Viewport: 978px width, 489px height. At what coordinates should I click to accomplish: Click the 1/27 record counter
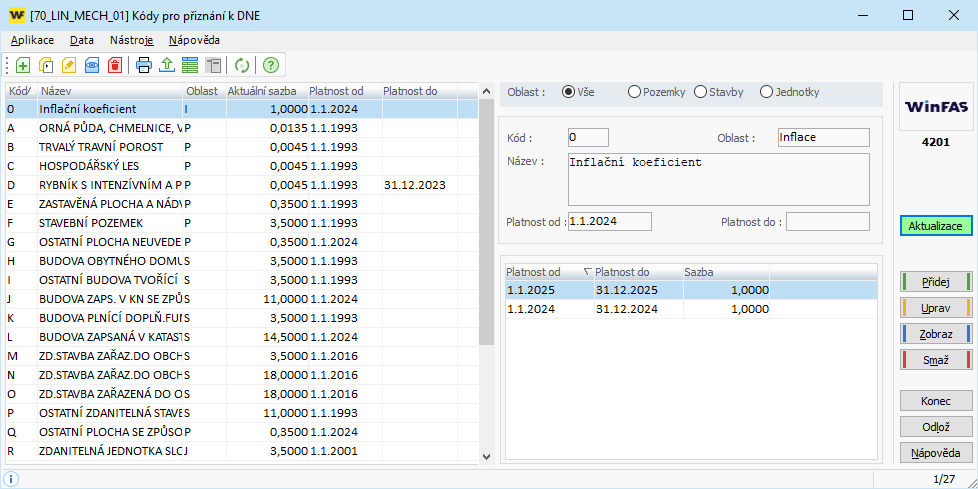click(944, 479)
